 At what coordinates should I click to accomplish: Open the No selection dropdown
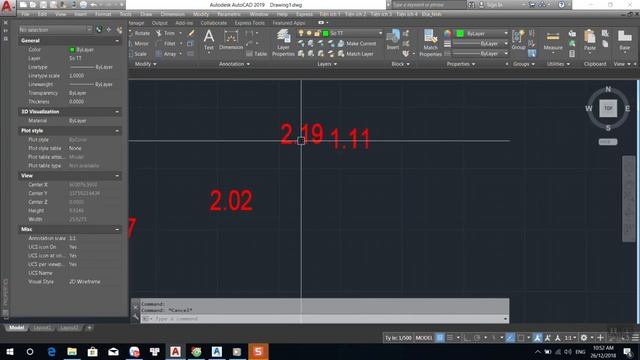click(55, 29)
